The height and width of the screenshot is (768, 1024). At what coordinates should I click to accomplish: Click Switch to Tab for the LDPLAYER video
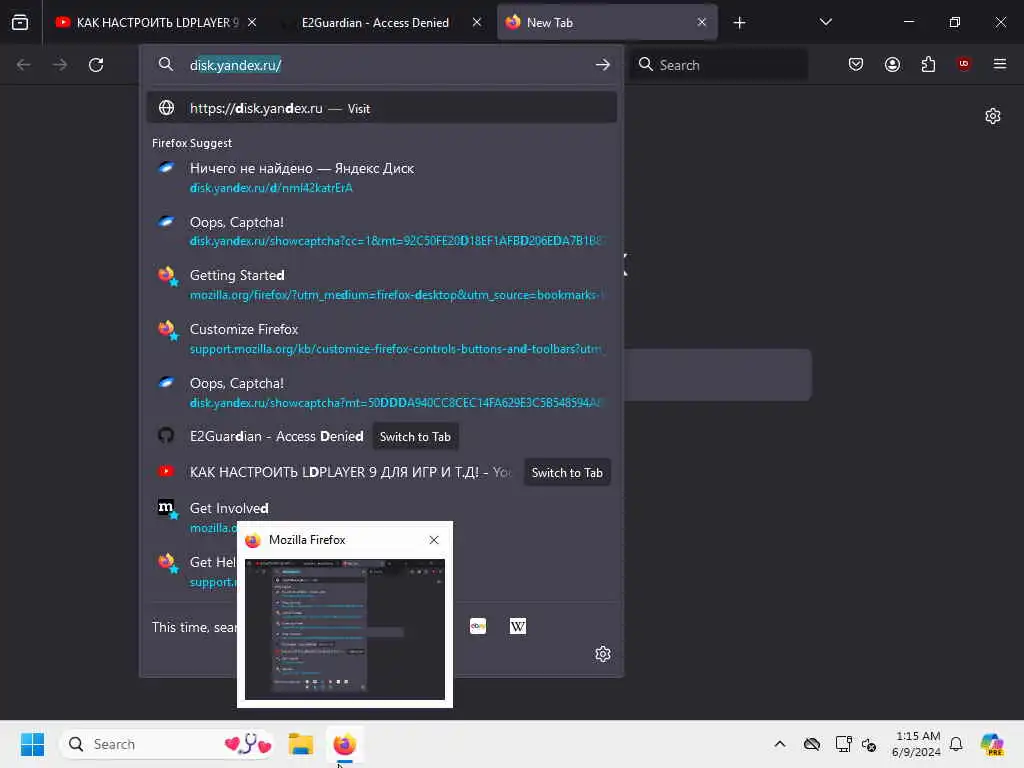pos(567,473)
